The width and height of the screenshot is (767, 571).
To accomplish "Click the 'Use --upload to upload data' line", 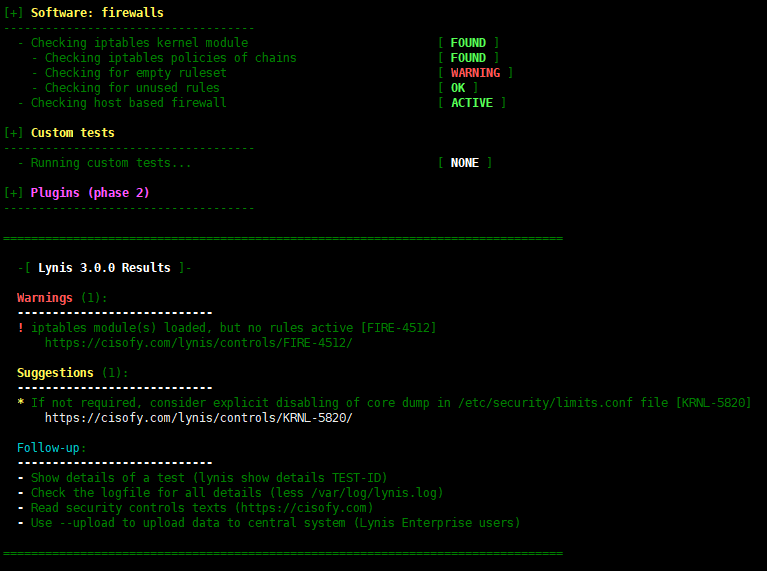I will point(275,523).
